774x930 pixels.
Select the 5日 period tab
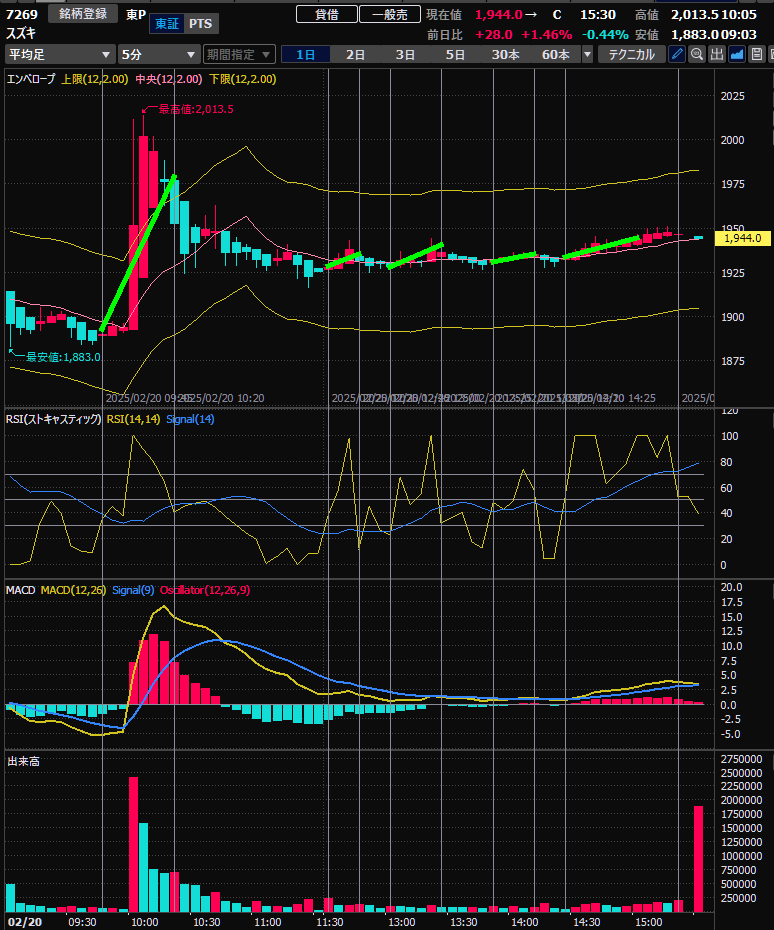click(455, 54)
